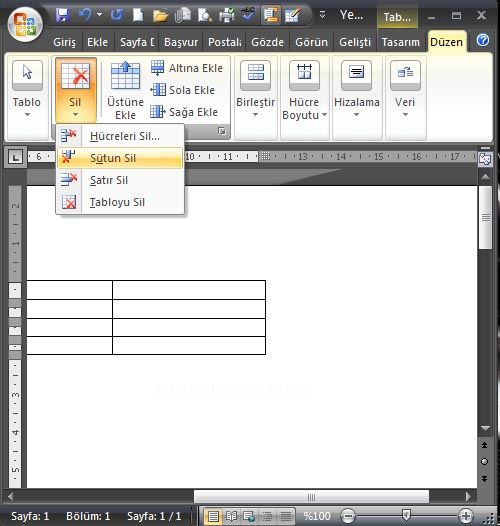Click the vertical scrollbar down arrow

pyautogui.click(x=485, y=428)
